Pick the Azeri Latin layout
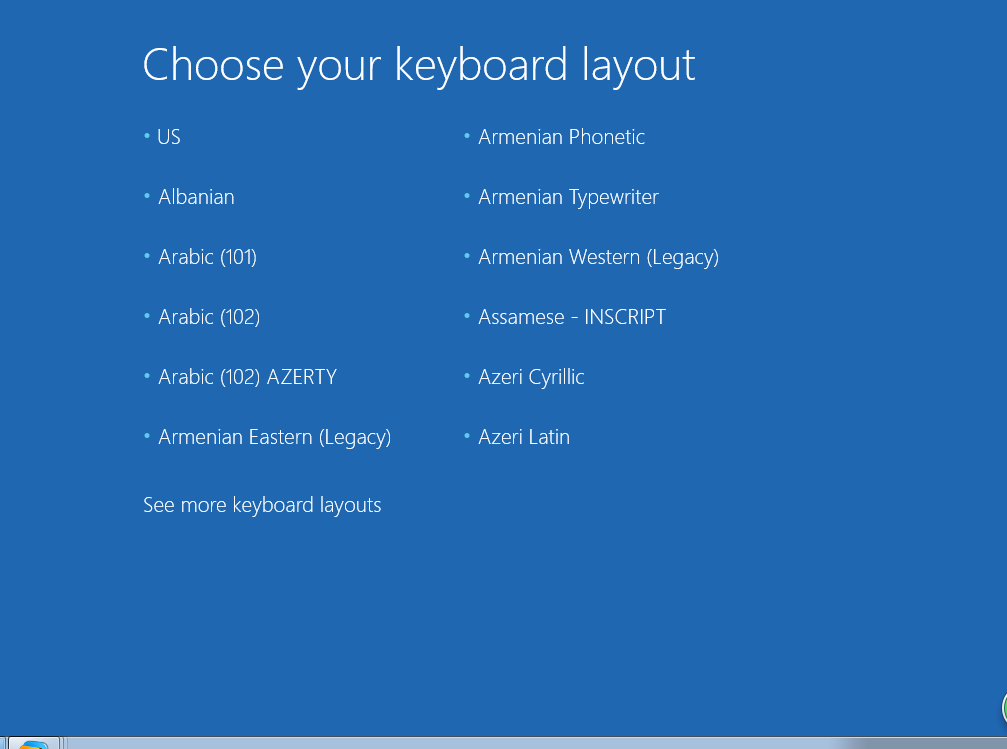The height and width of the screenshot is (749, 1007). 524,437
